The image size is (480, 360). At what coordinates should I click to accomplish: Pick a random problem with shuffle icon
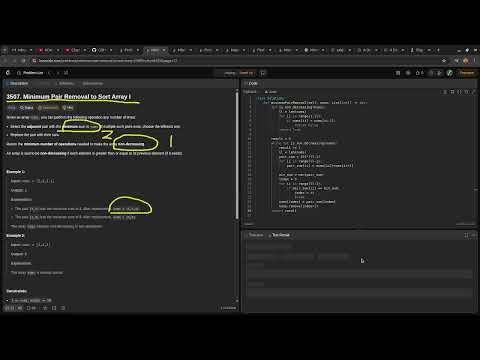click(66, 73)
